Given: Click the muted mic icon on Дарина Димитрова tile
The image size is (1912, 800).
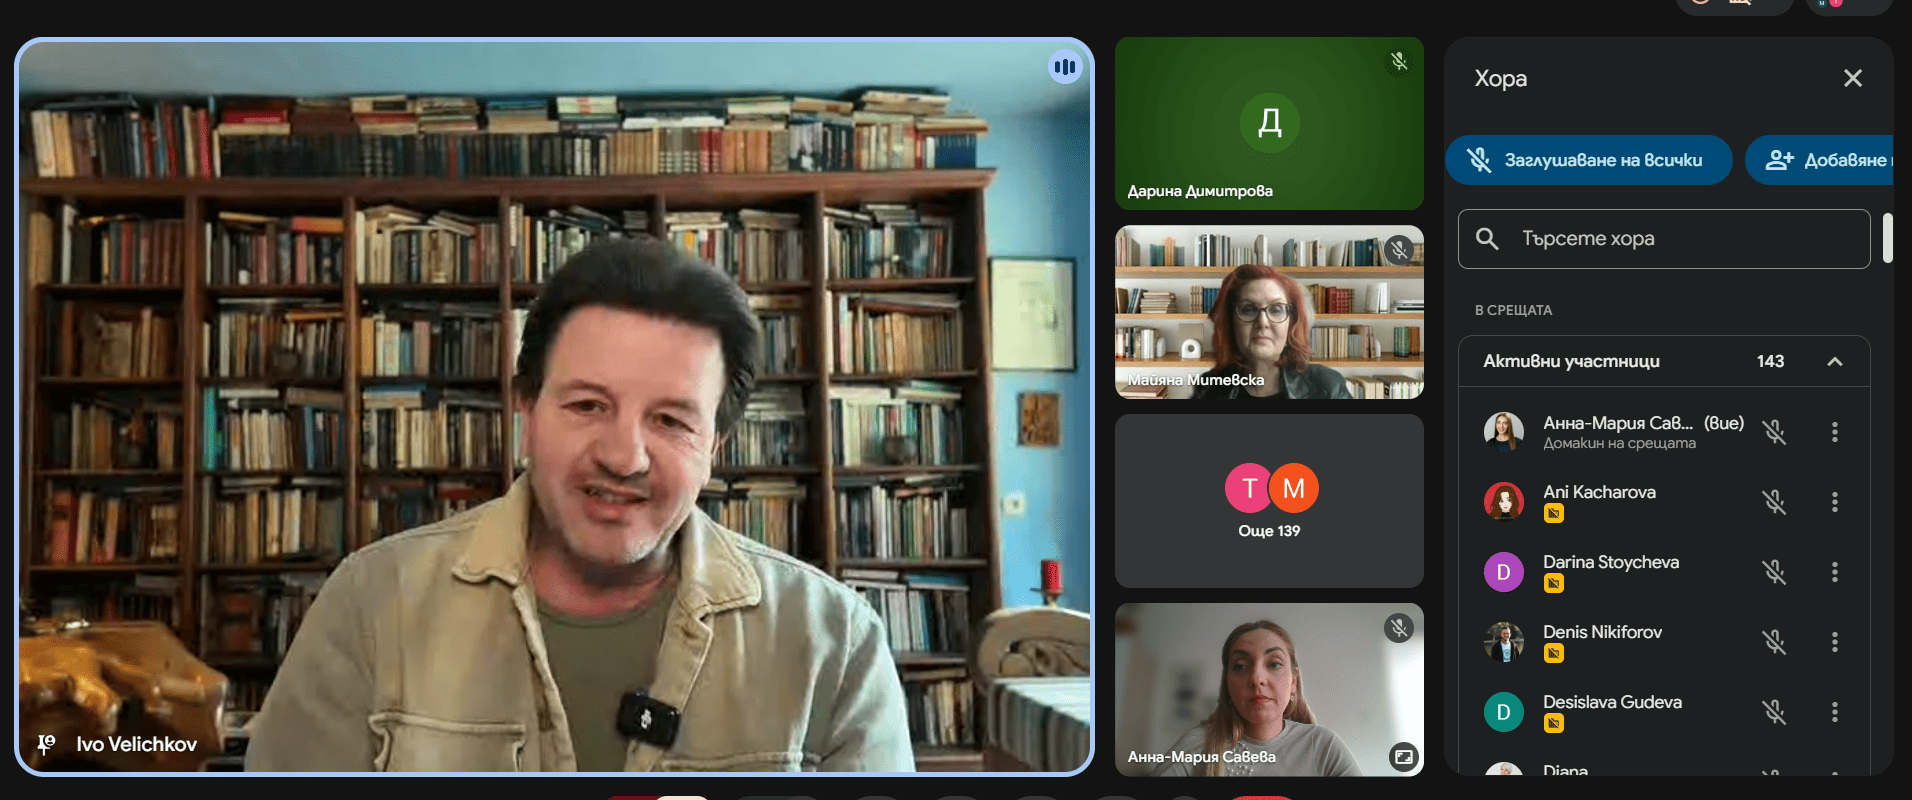Looking at the screenshot, I should pyautogui.click(x=1399, y=61).
